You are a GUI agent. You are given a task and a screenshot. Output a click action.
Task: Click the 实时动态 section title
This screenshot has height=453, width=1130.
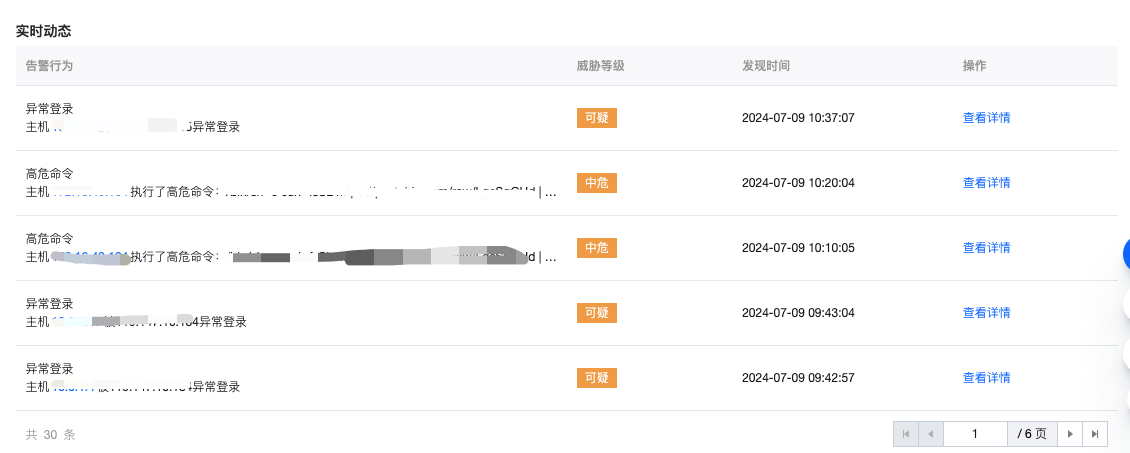coord(43,31)
